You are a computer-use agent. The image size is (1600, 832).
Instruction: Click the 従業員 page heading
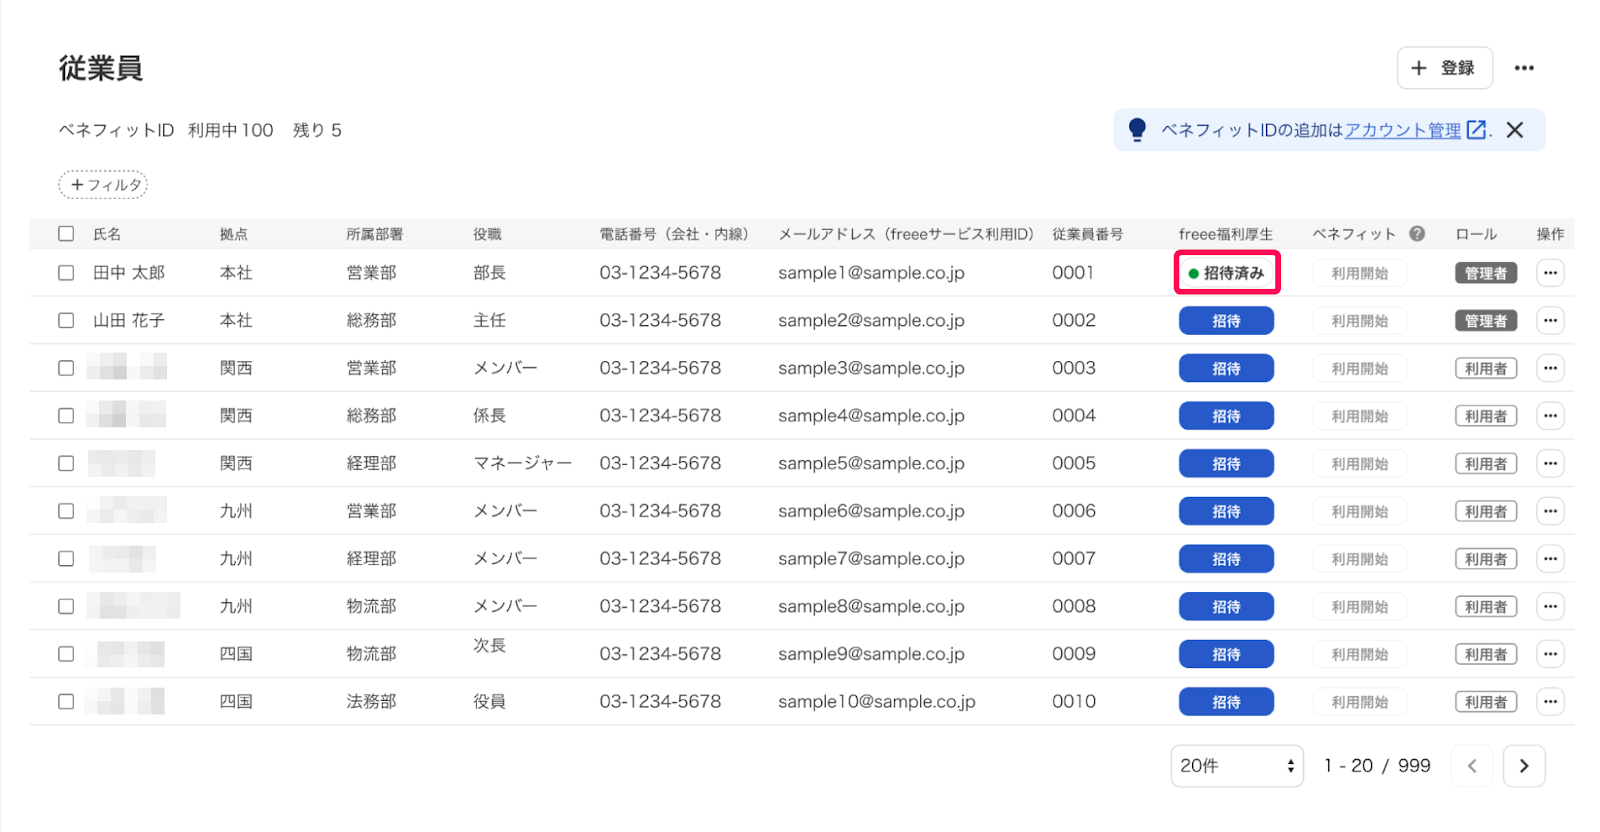(x=101, y=68)
